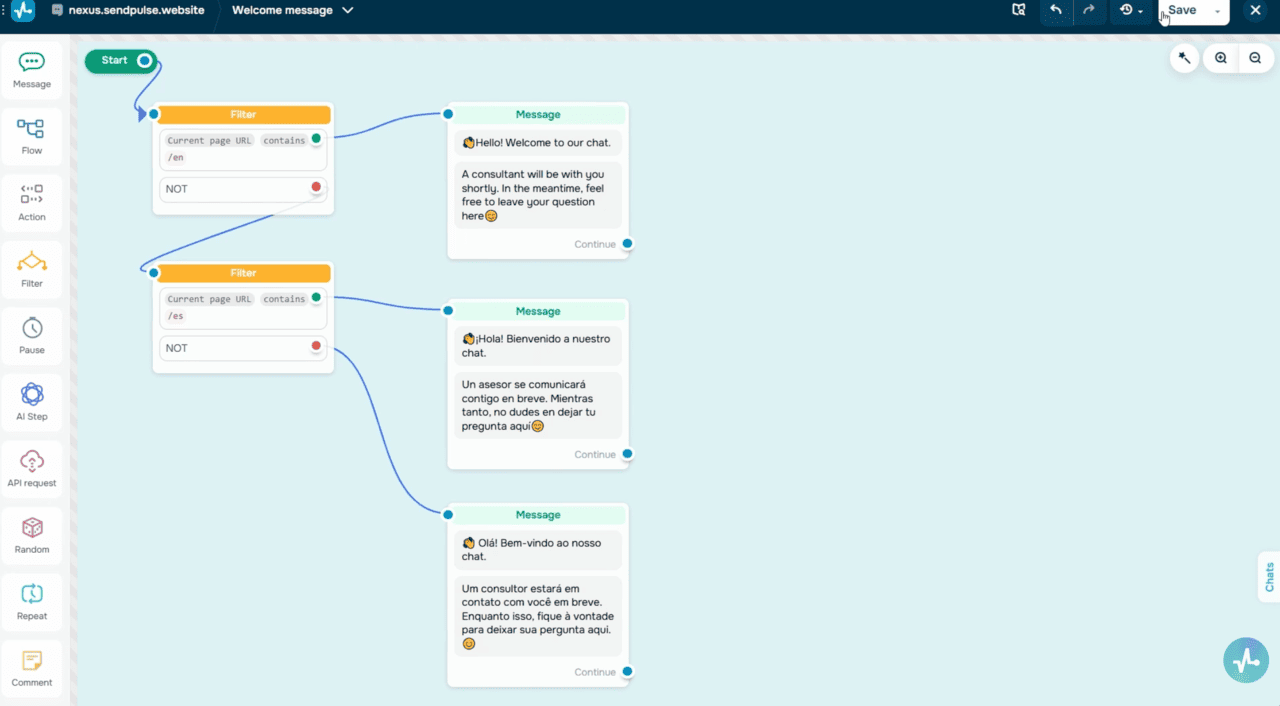Zoom in on the canvas
Screen dimensions: 1280x706
click(x=1221, y=58)
